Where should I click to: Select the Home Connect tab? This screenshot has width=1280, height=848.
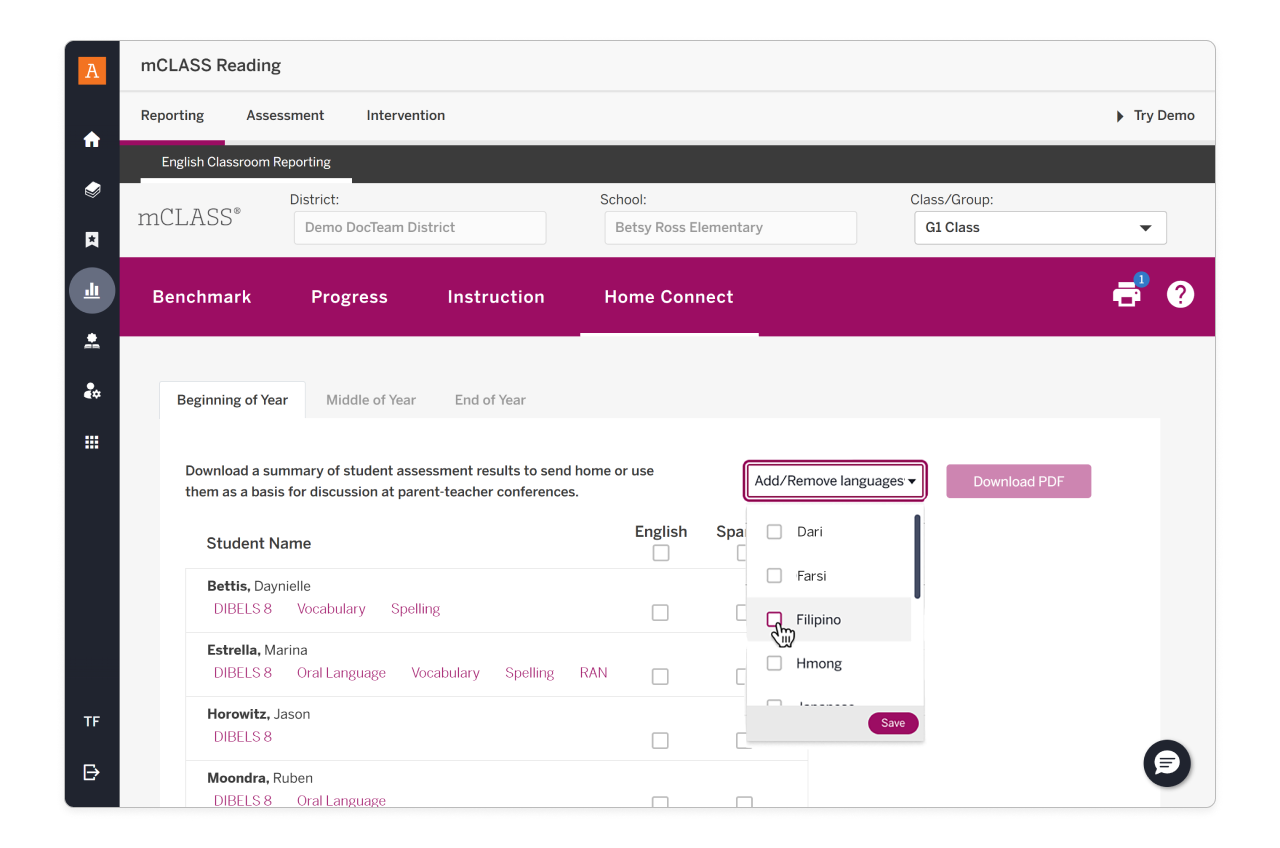tap(669, 297)
